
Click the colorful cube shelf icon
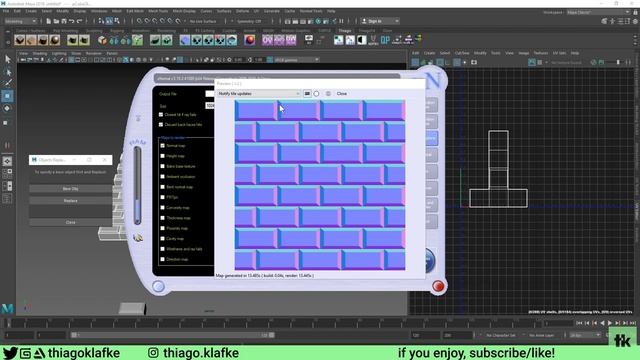[102, 40]
